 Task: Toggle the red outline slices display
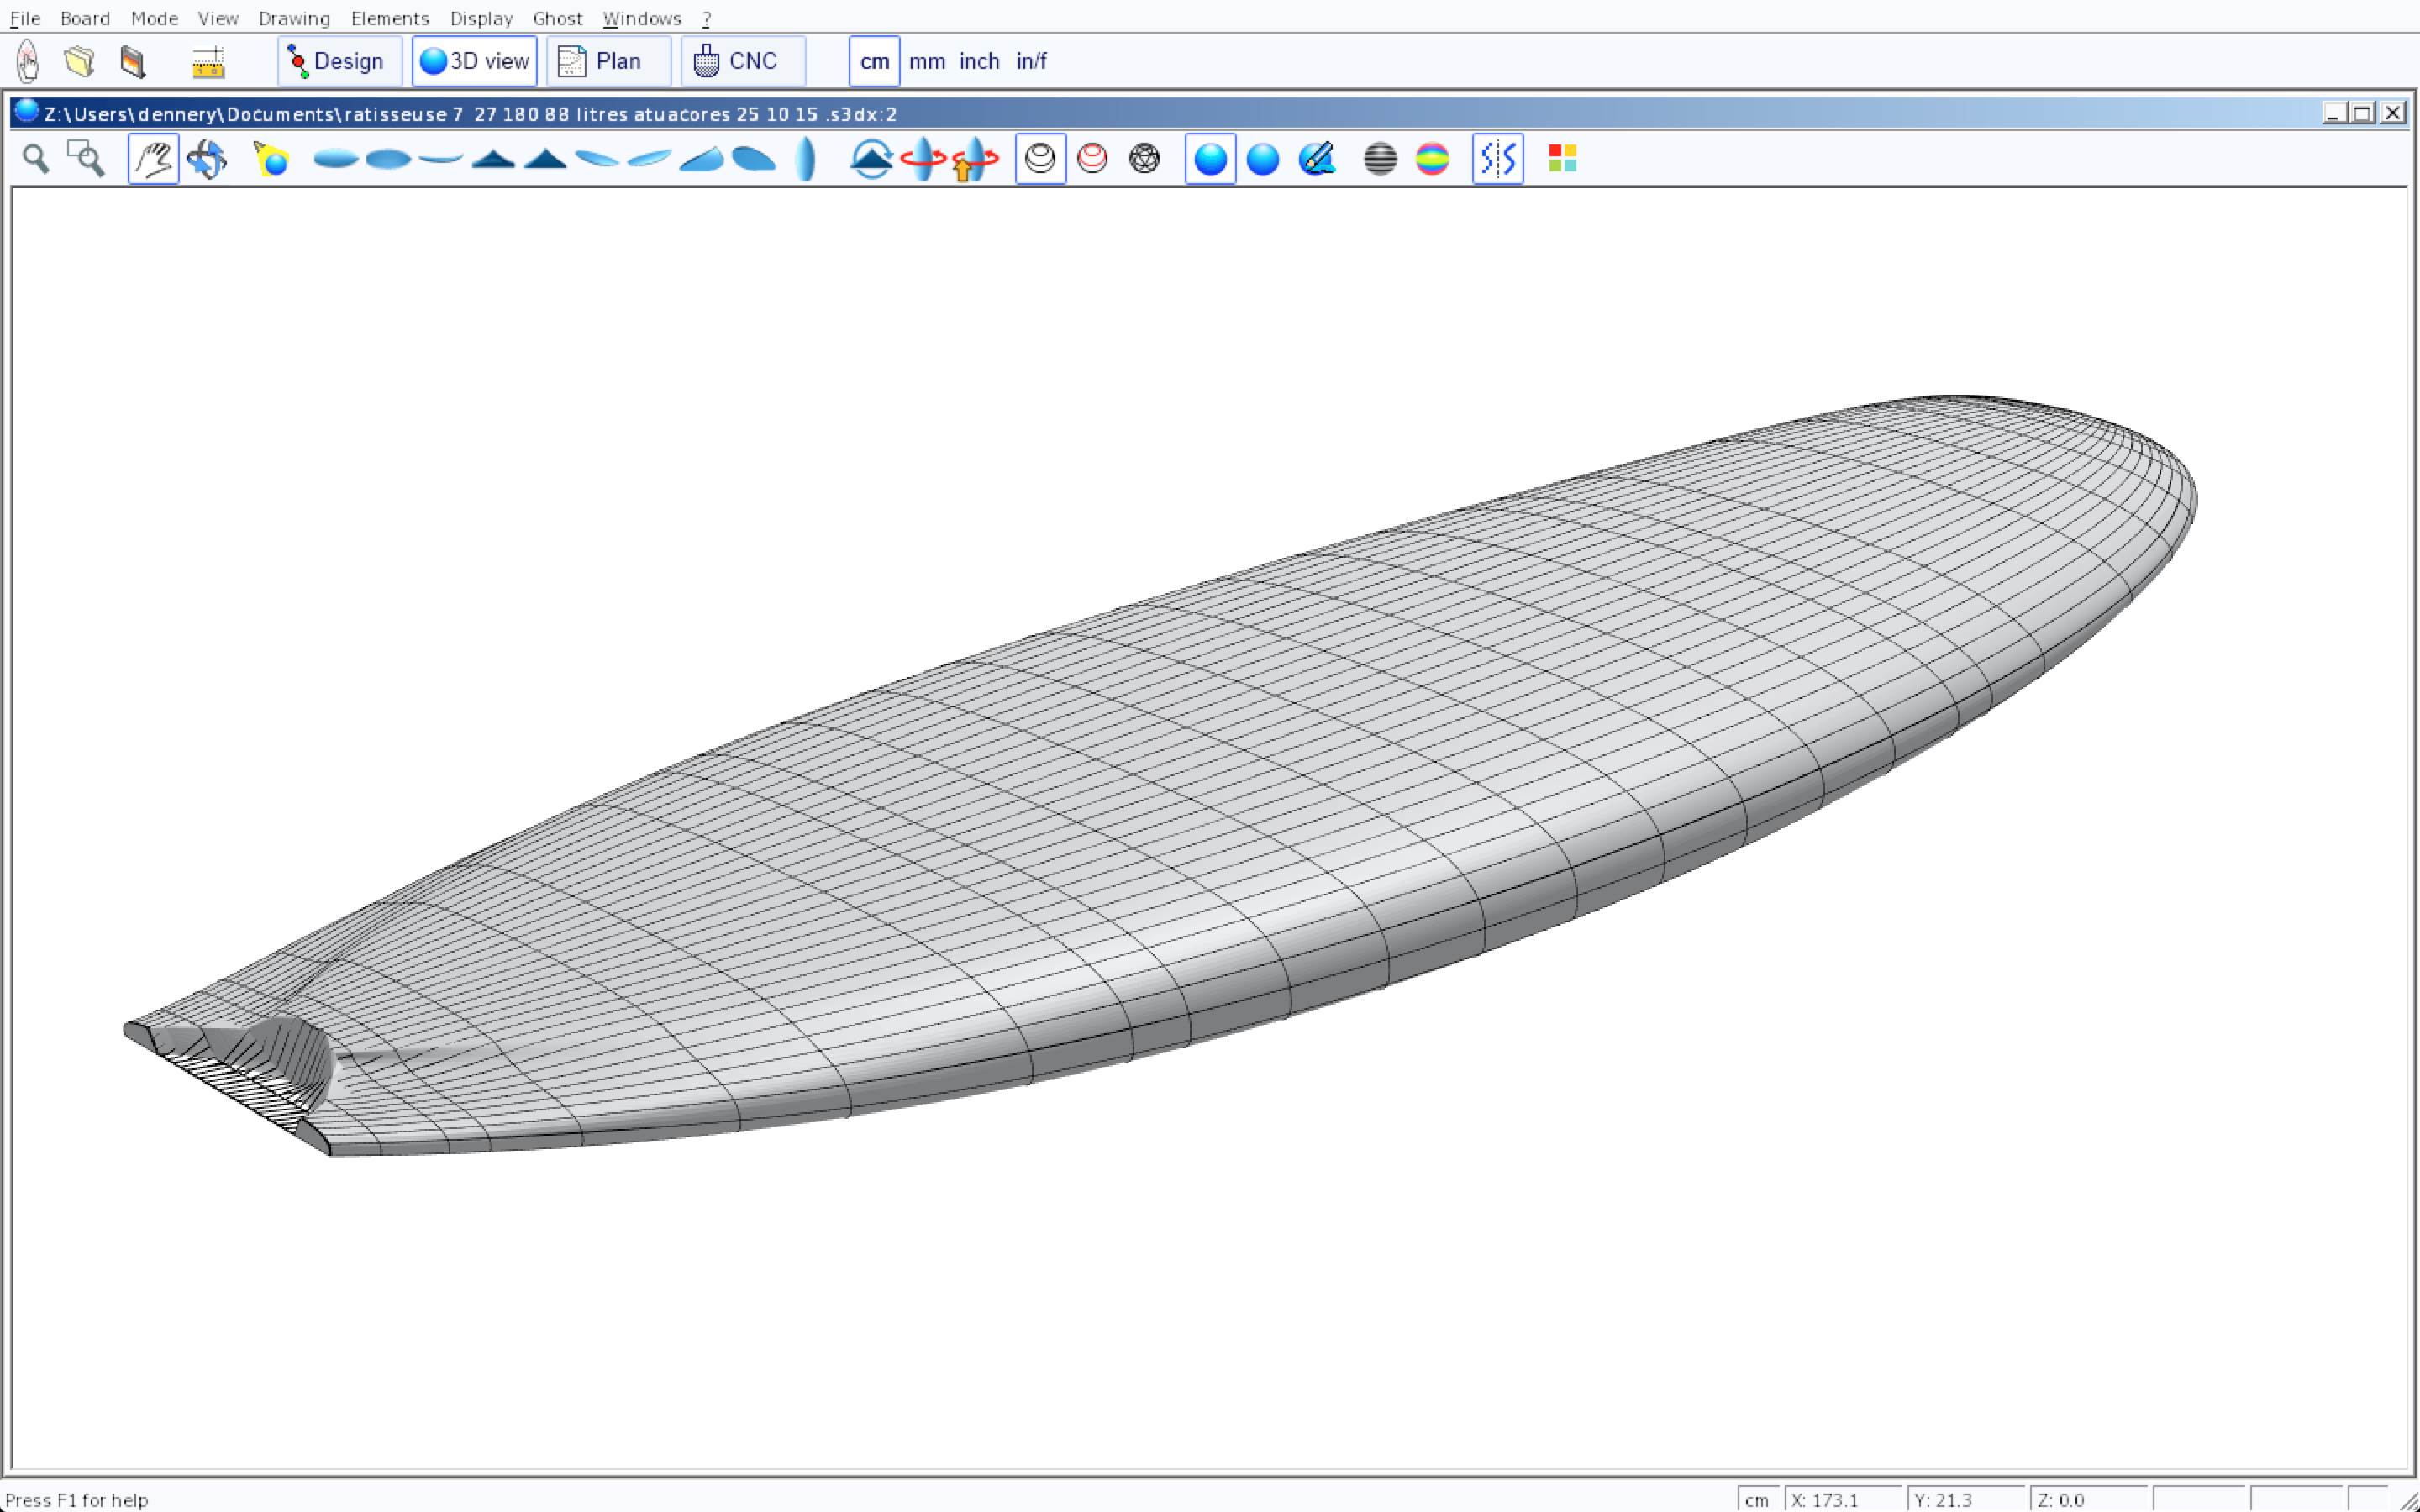pos(1092,159)
